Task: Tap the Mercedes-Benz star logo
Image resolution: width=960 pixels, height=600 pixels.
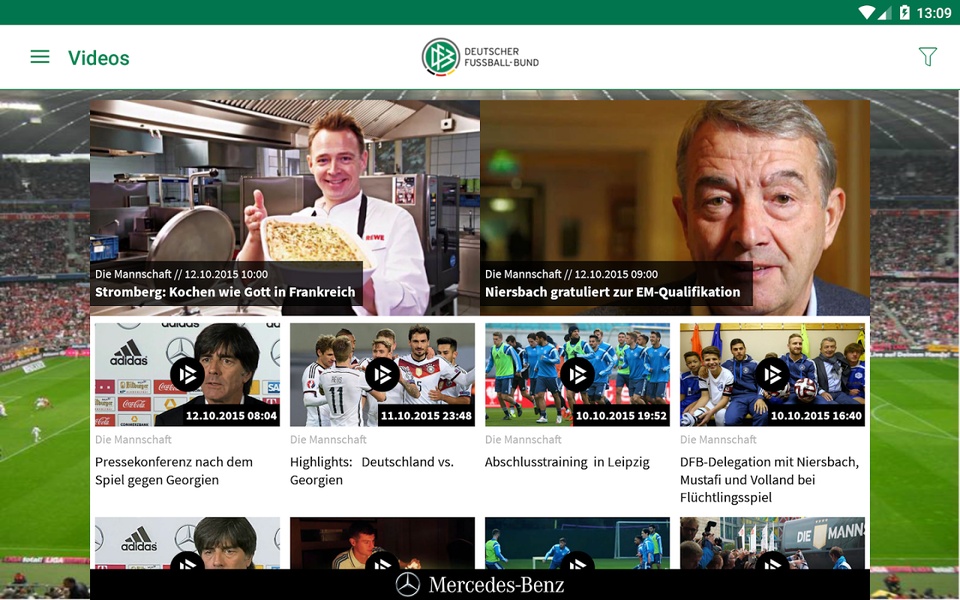Action: coord(408,585)
